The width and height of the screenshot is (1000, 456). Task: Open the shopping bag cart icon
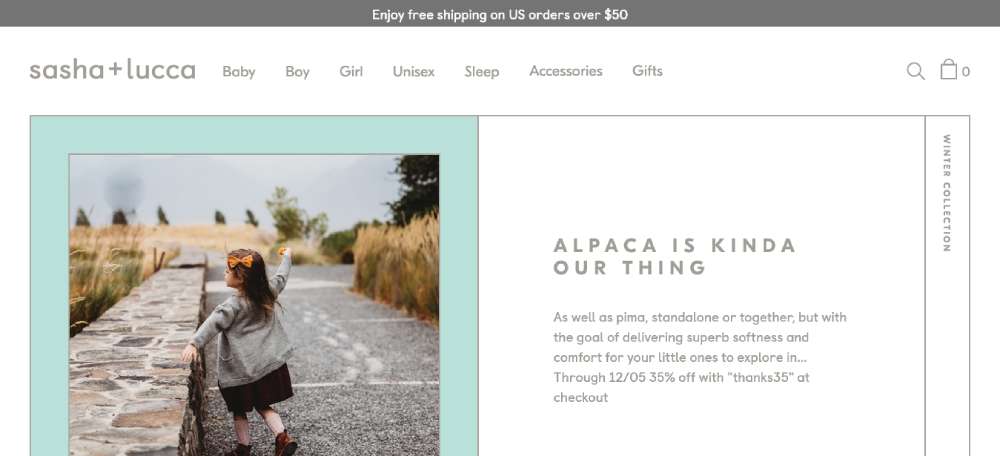coord(948,70)
